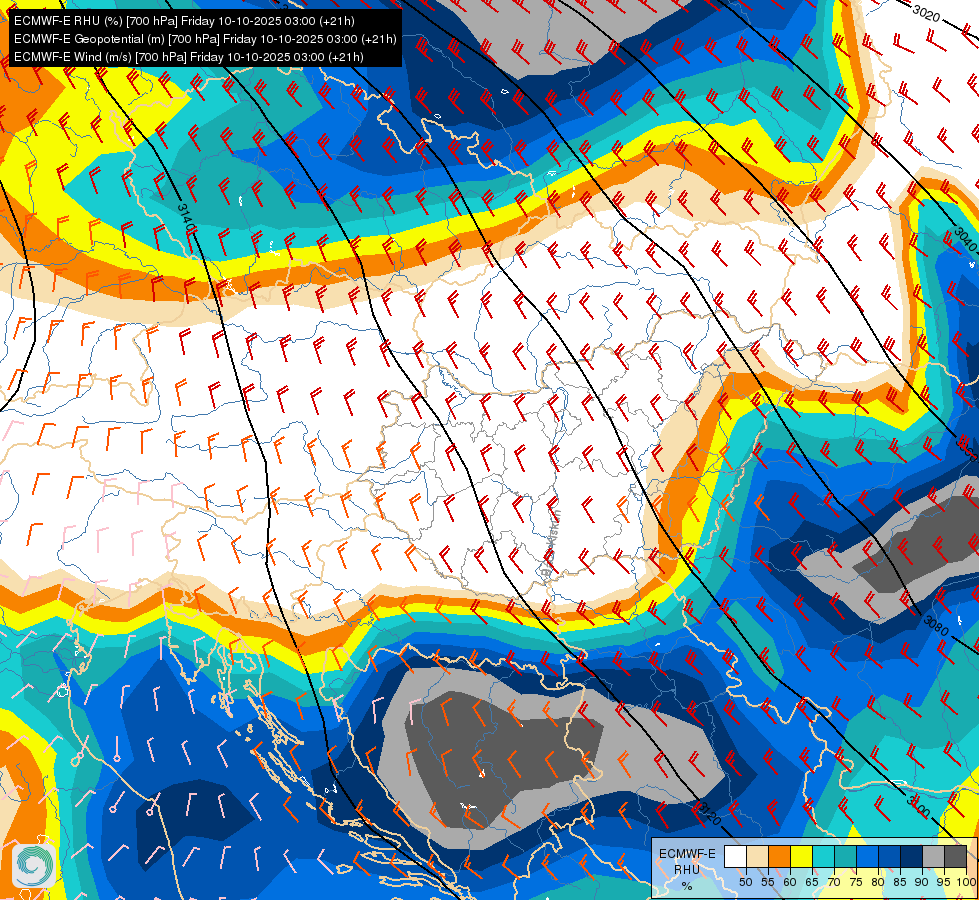Click the teal 70–75% legend swatch

click(x=845, y=857)
